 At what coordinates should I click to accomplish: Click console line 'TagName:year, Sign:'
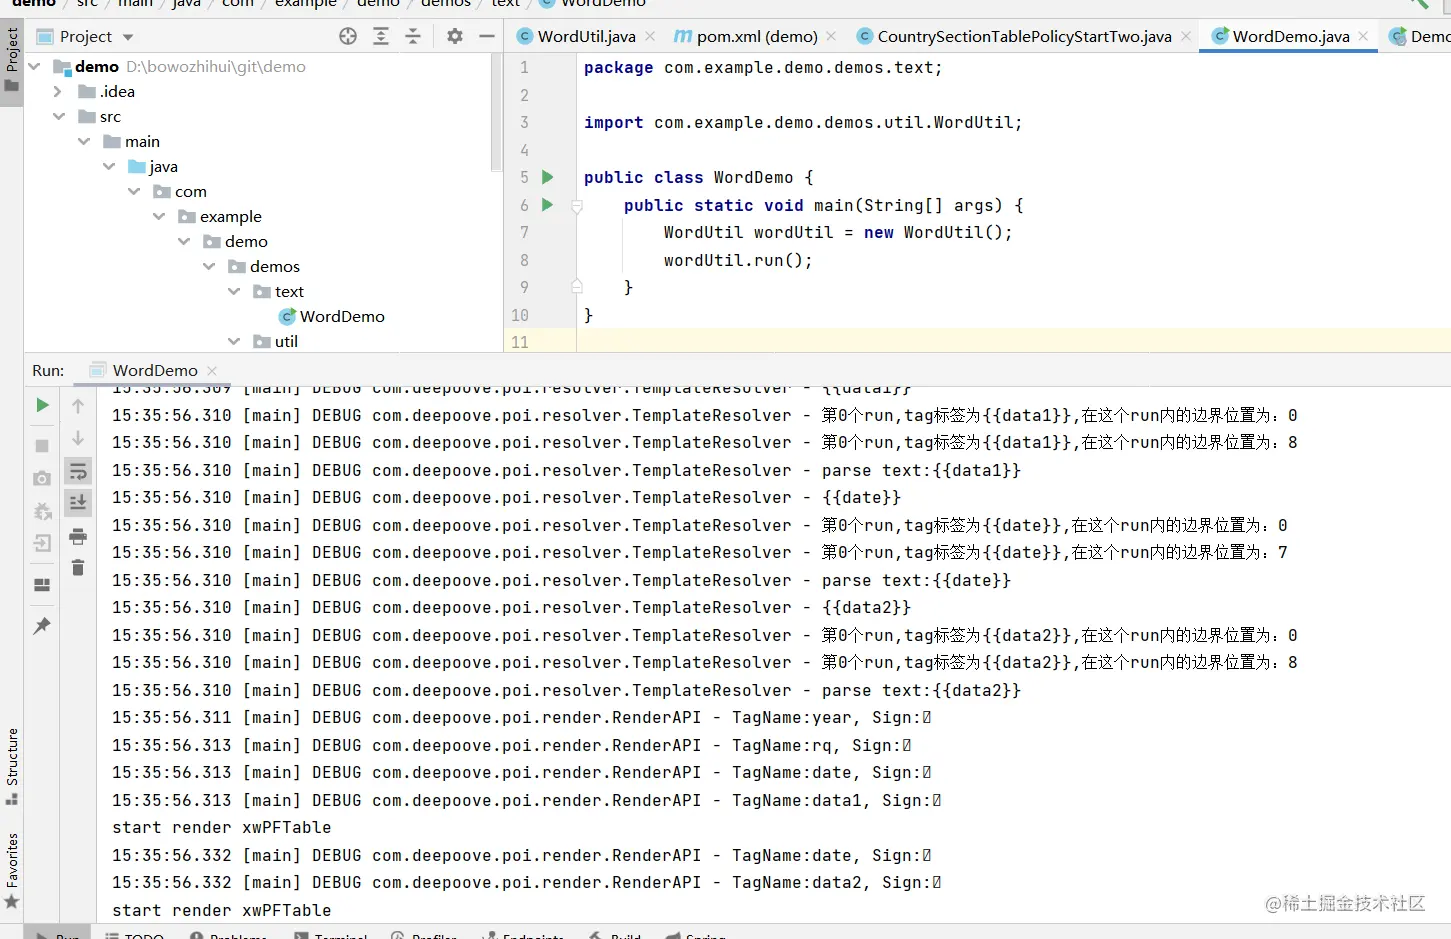point(832,717)
